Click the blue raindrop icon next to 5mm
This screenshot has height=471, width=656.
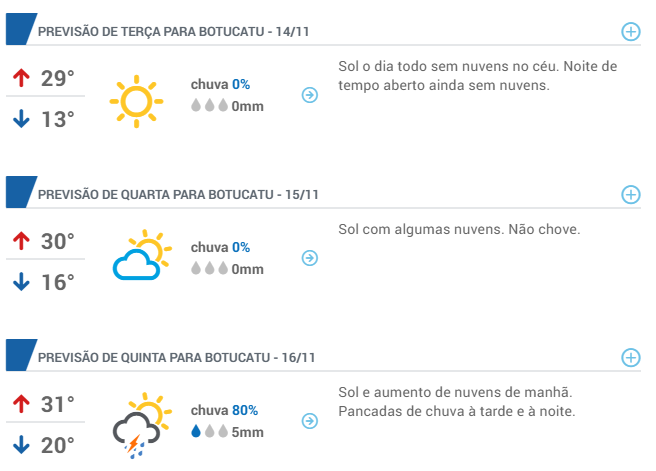point(196,431)
